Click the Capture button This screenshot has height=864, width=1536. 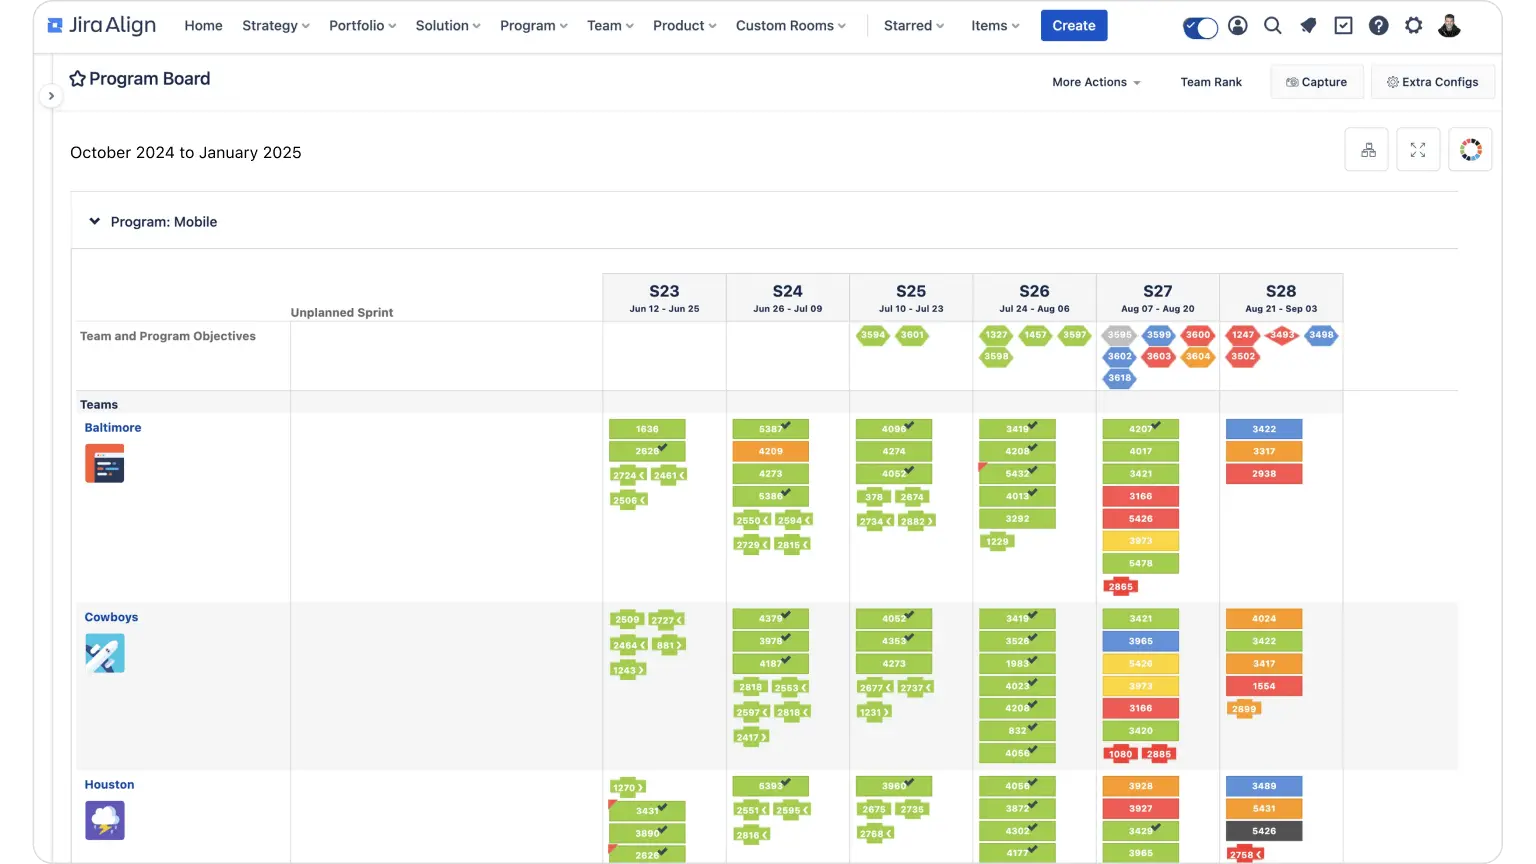[x=1316, y=81]
